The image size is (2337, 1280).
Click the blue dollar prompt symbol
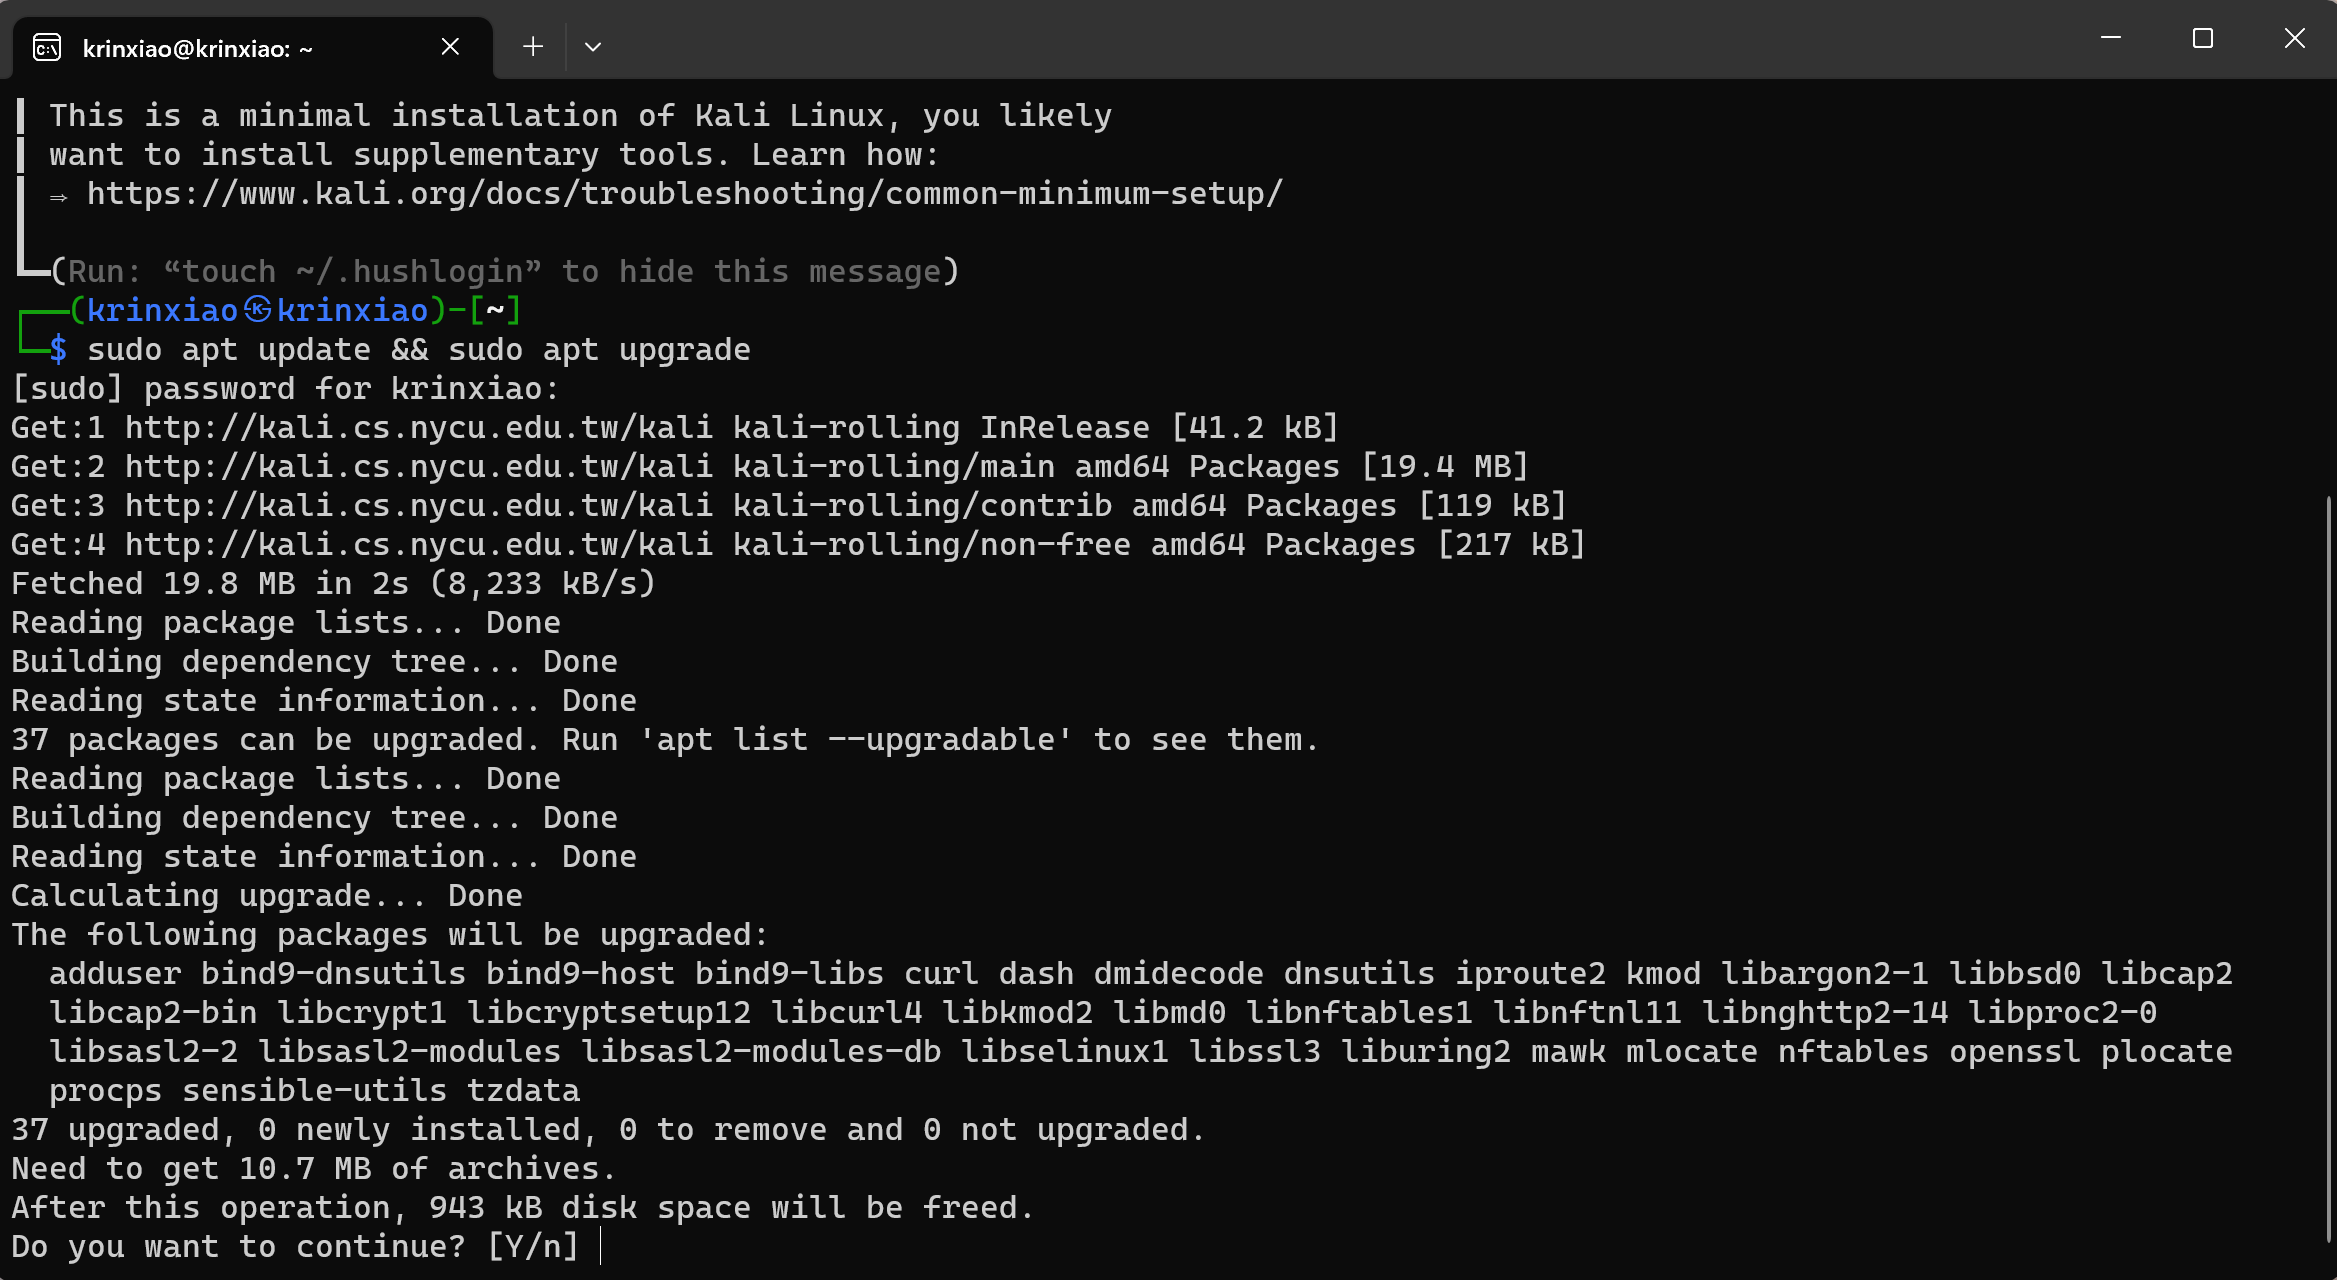[x=59, y=349]
